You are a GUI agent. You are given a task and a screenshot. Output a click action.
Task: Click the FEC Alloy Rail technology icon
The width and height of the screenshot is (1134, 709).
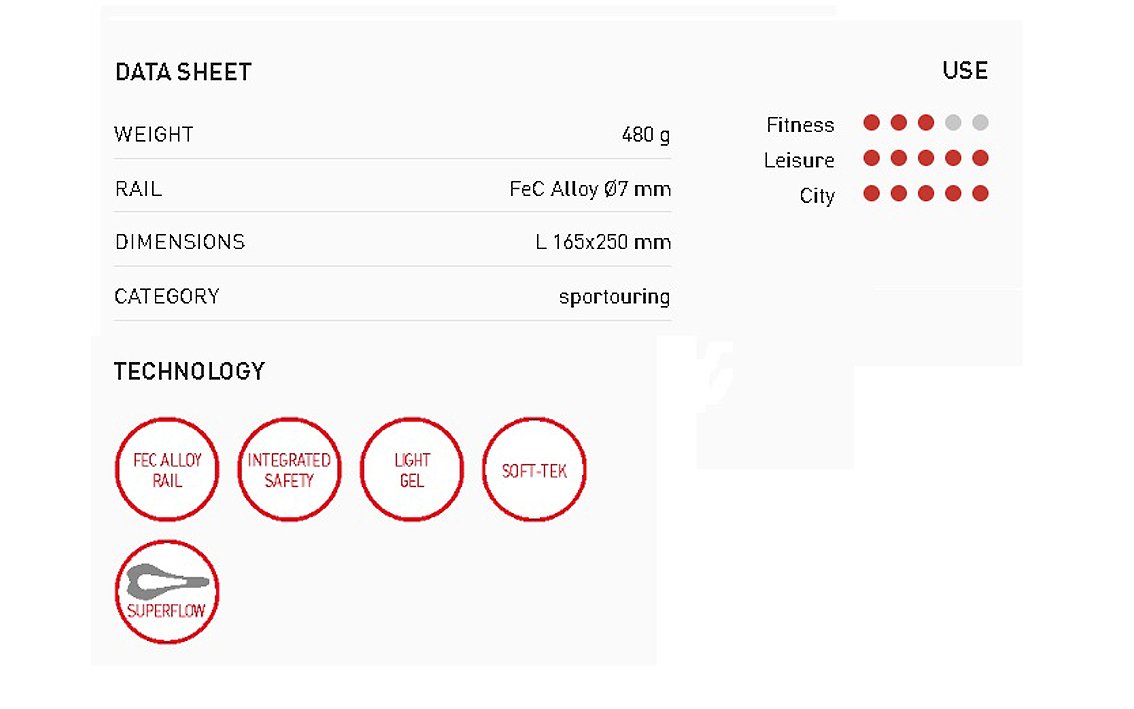[167, 470]
